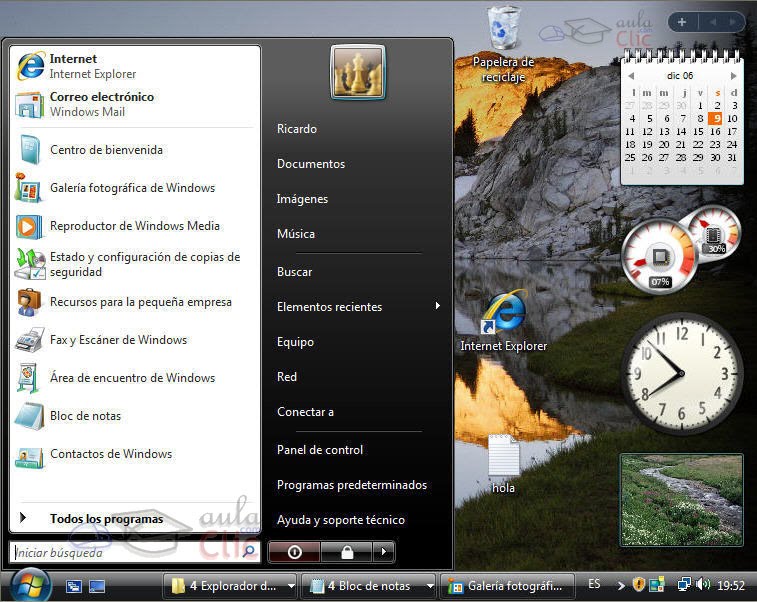Click the sidebar add gadget plus button
Image resolution: width=757 pixels, height=602 pixels.
coord(682,22)
